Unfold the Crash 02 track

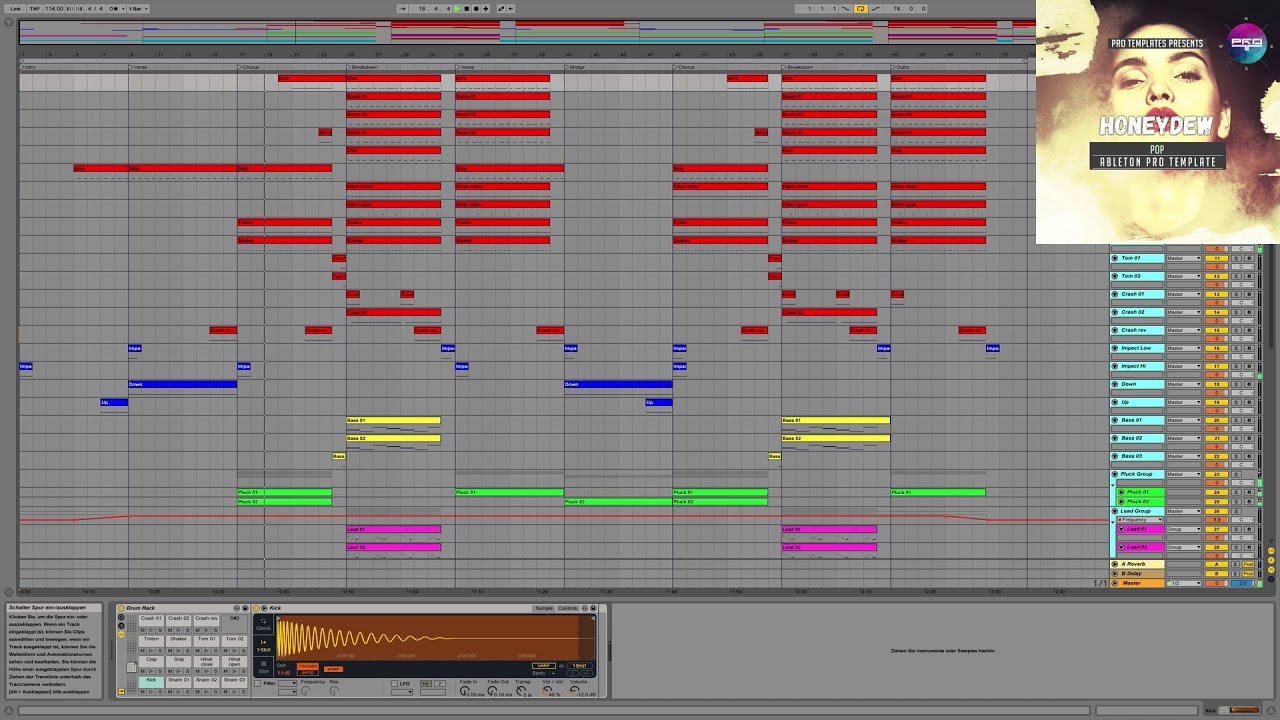tap(1115, 312)
